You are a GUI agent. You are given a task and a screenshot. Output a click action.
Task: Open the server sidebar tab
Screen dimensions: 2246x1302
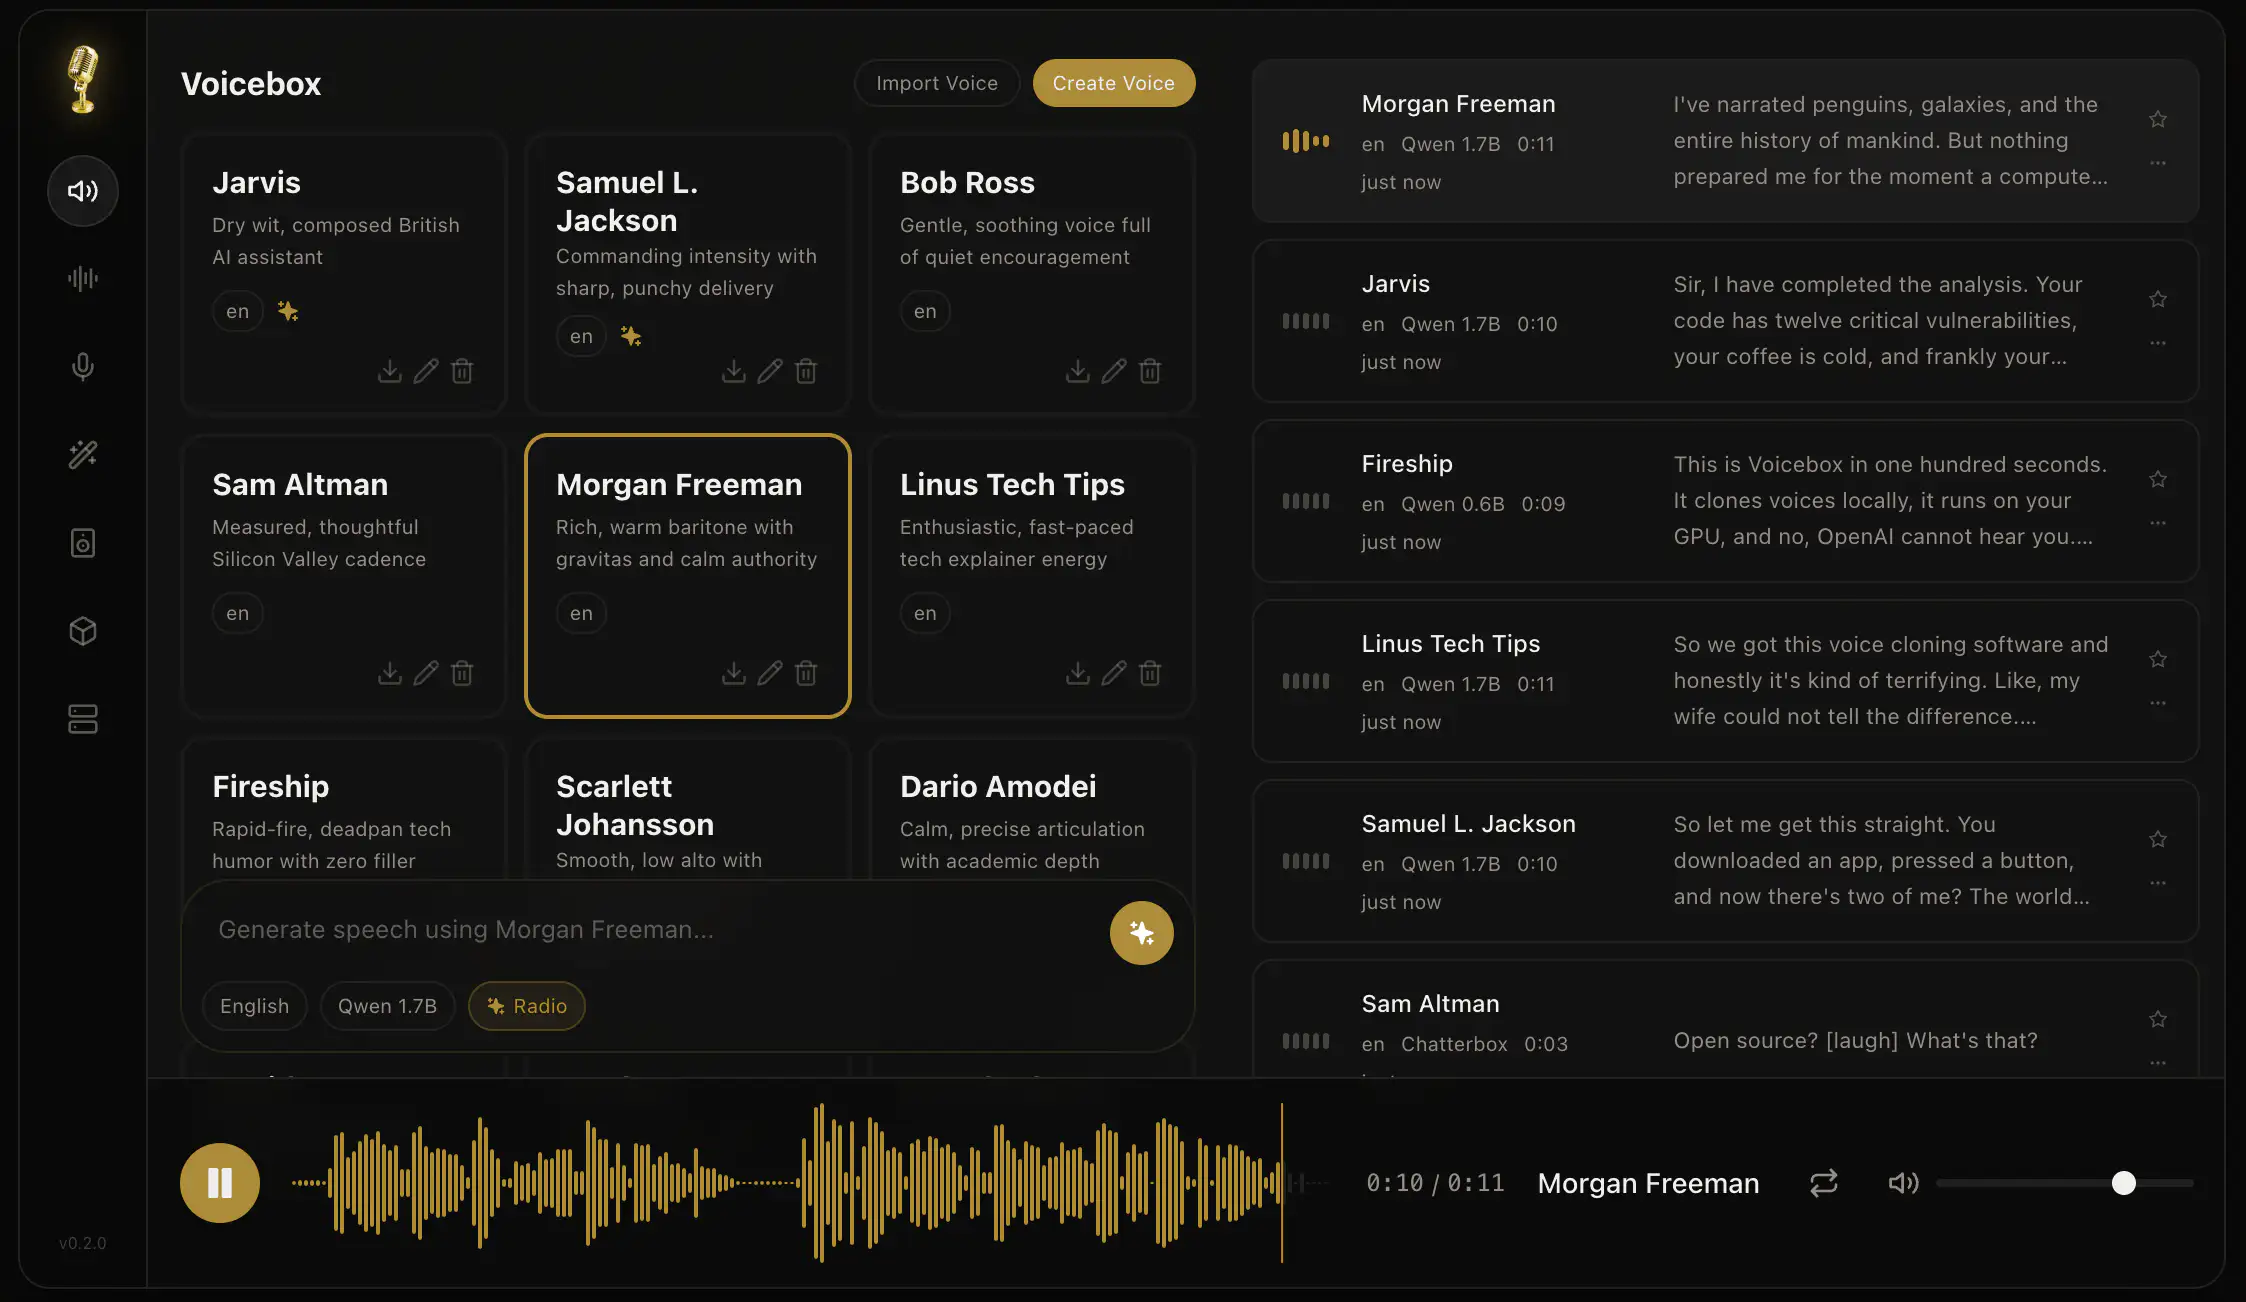[83, 719]
